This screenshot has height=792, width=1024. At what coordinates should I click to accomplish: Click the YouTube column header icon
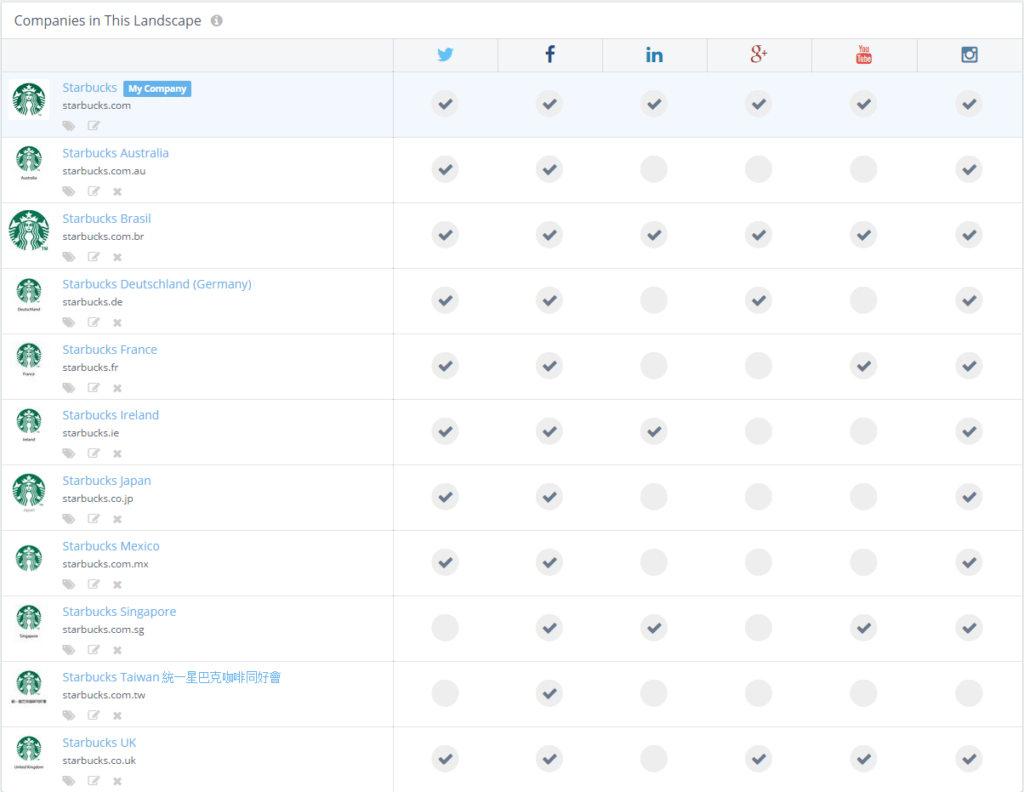[x=864, y=54]
